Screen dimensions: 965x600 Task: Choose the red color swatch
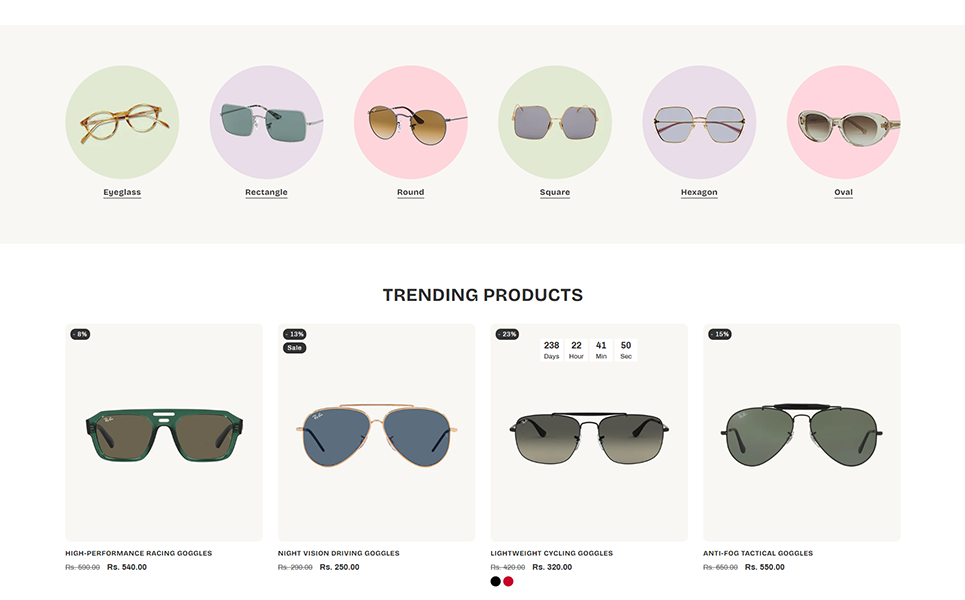pos(508,582)
